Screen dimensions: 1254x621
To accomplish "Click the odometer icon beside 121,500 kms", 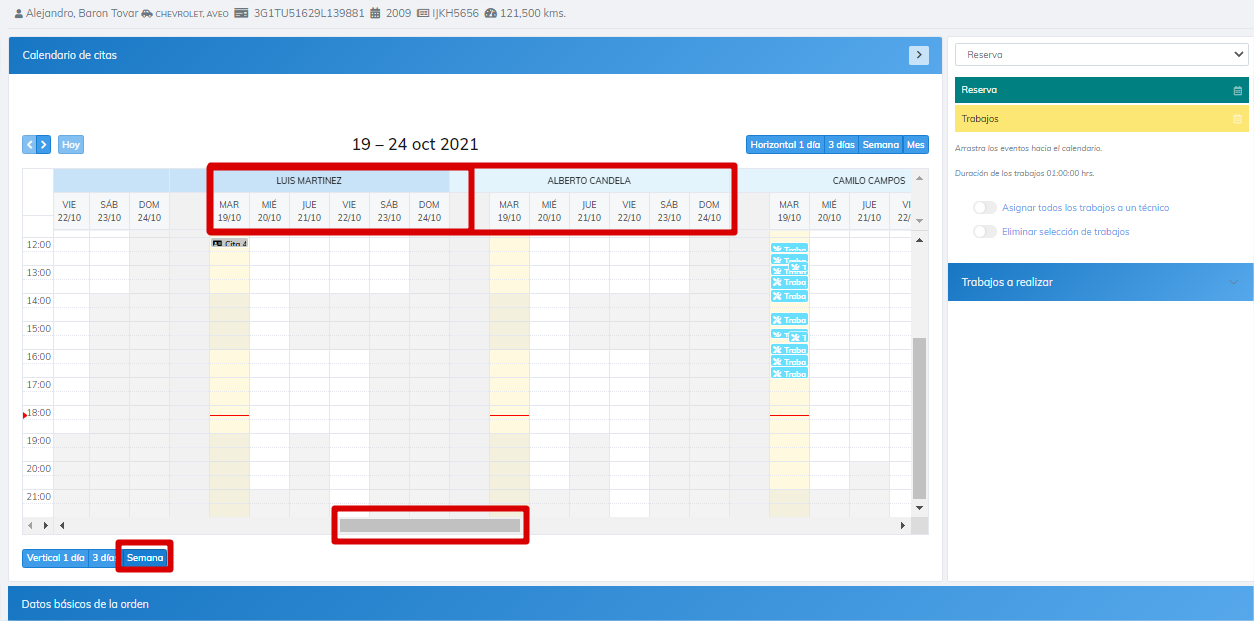I will [490, 14].
